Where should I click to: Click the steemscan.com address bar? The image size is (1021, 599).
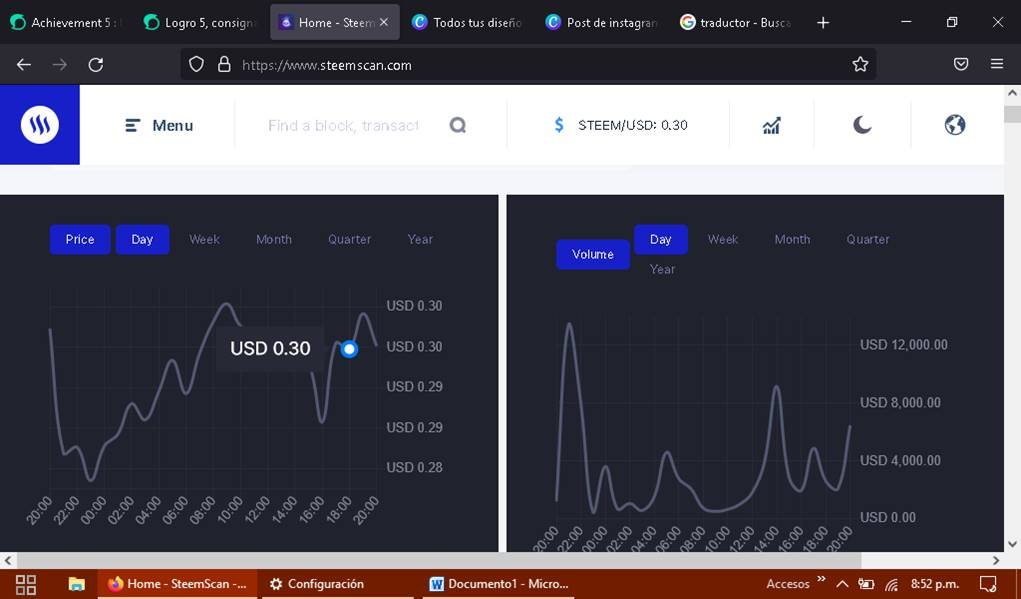tap(527, 64)
